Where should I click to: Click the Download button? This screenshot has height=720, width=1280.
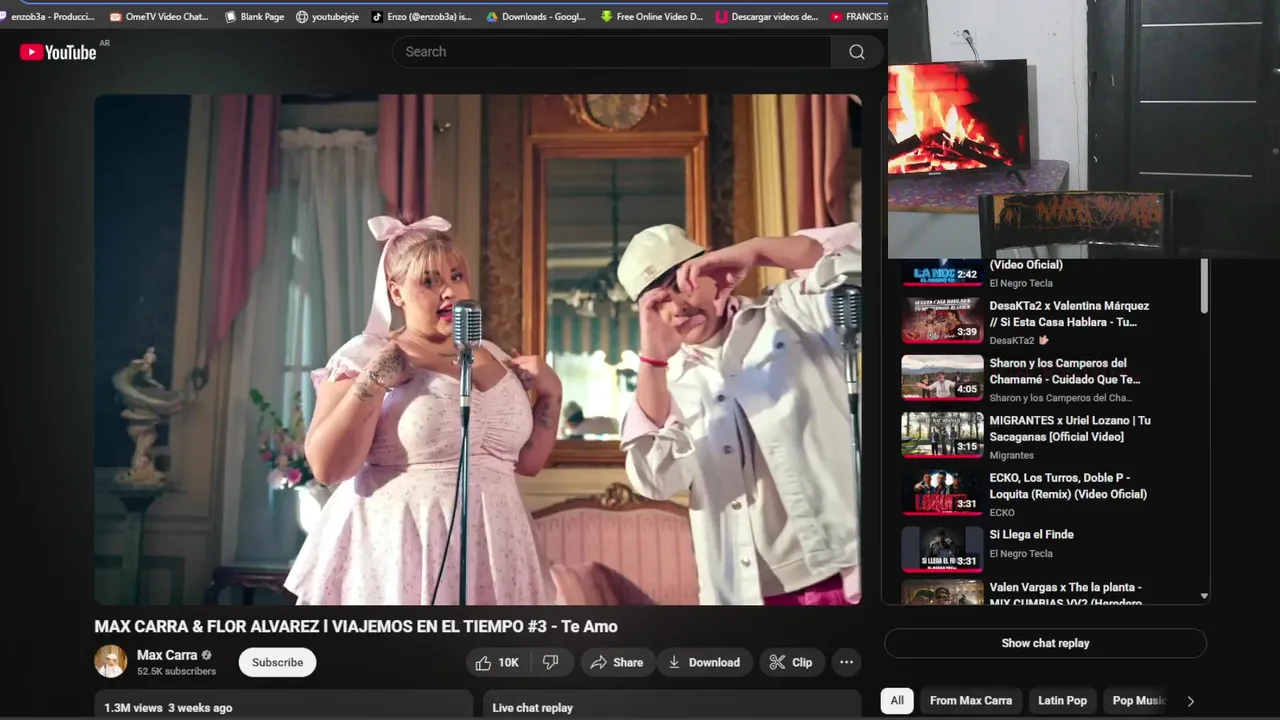click(x=705, y=662)
